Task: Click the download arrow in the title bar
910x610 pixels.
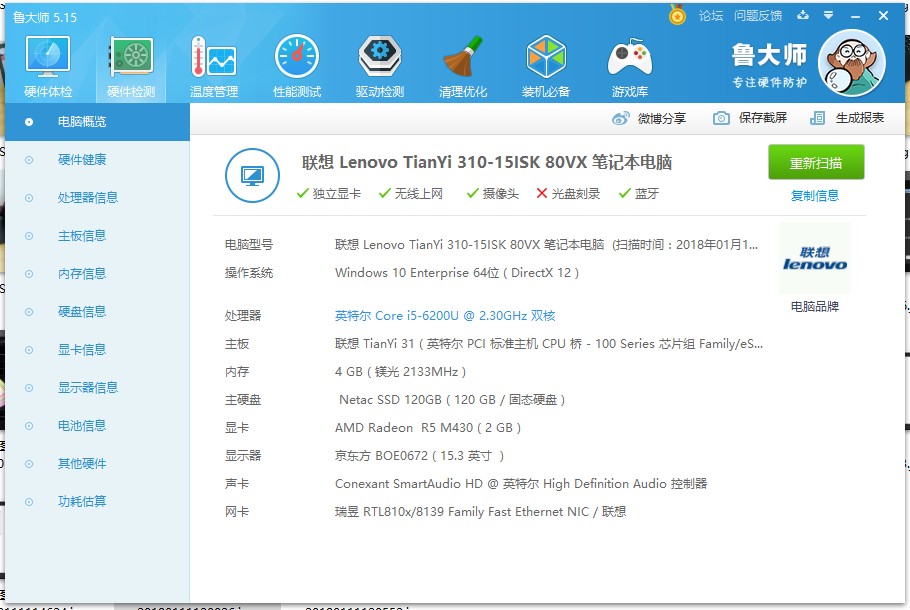Action: (x=803, y=15)
